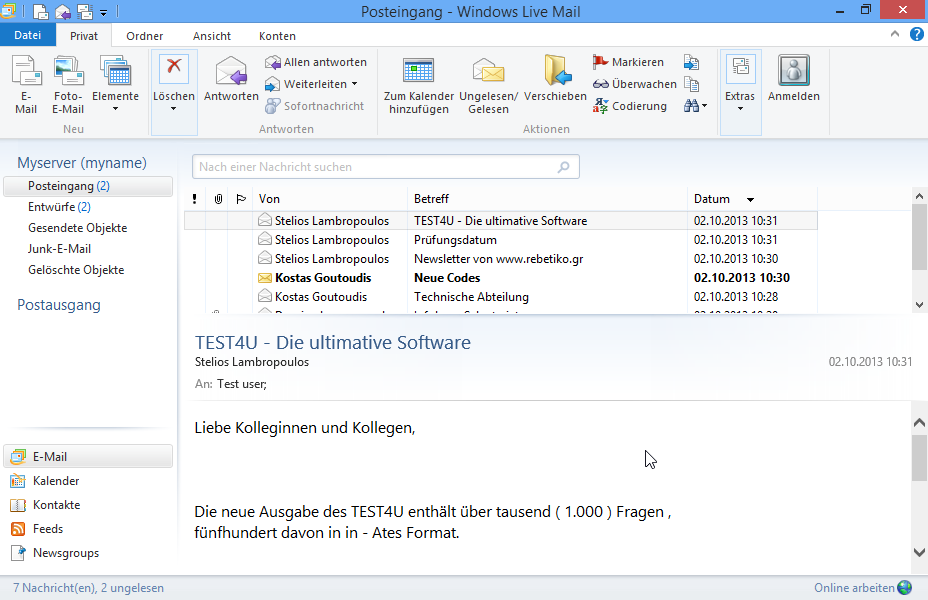Click the Windows Live Mail app icon
928x600 pixels.
point(8,11)
